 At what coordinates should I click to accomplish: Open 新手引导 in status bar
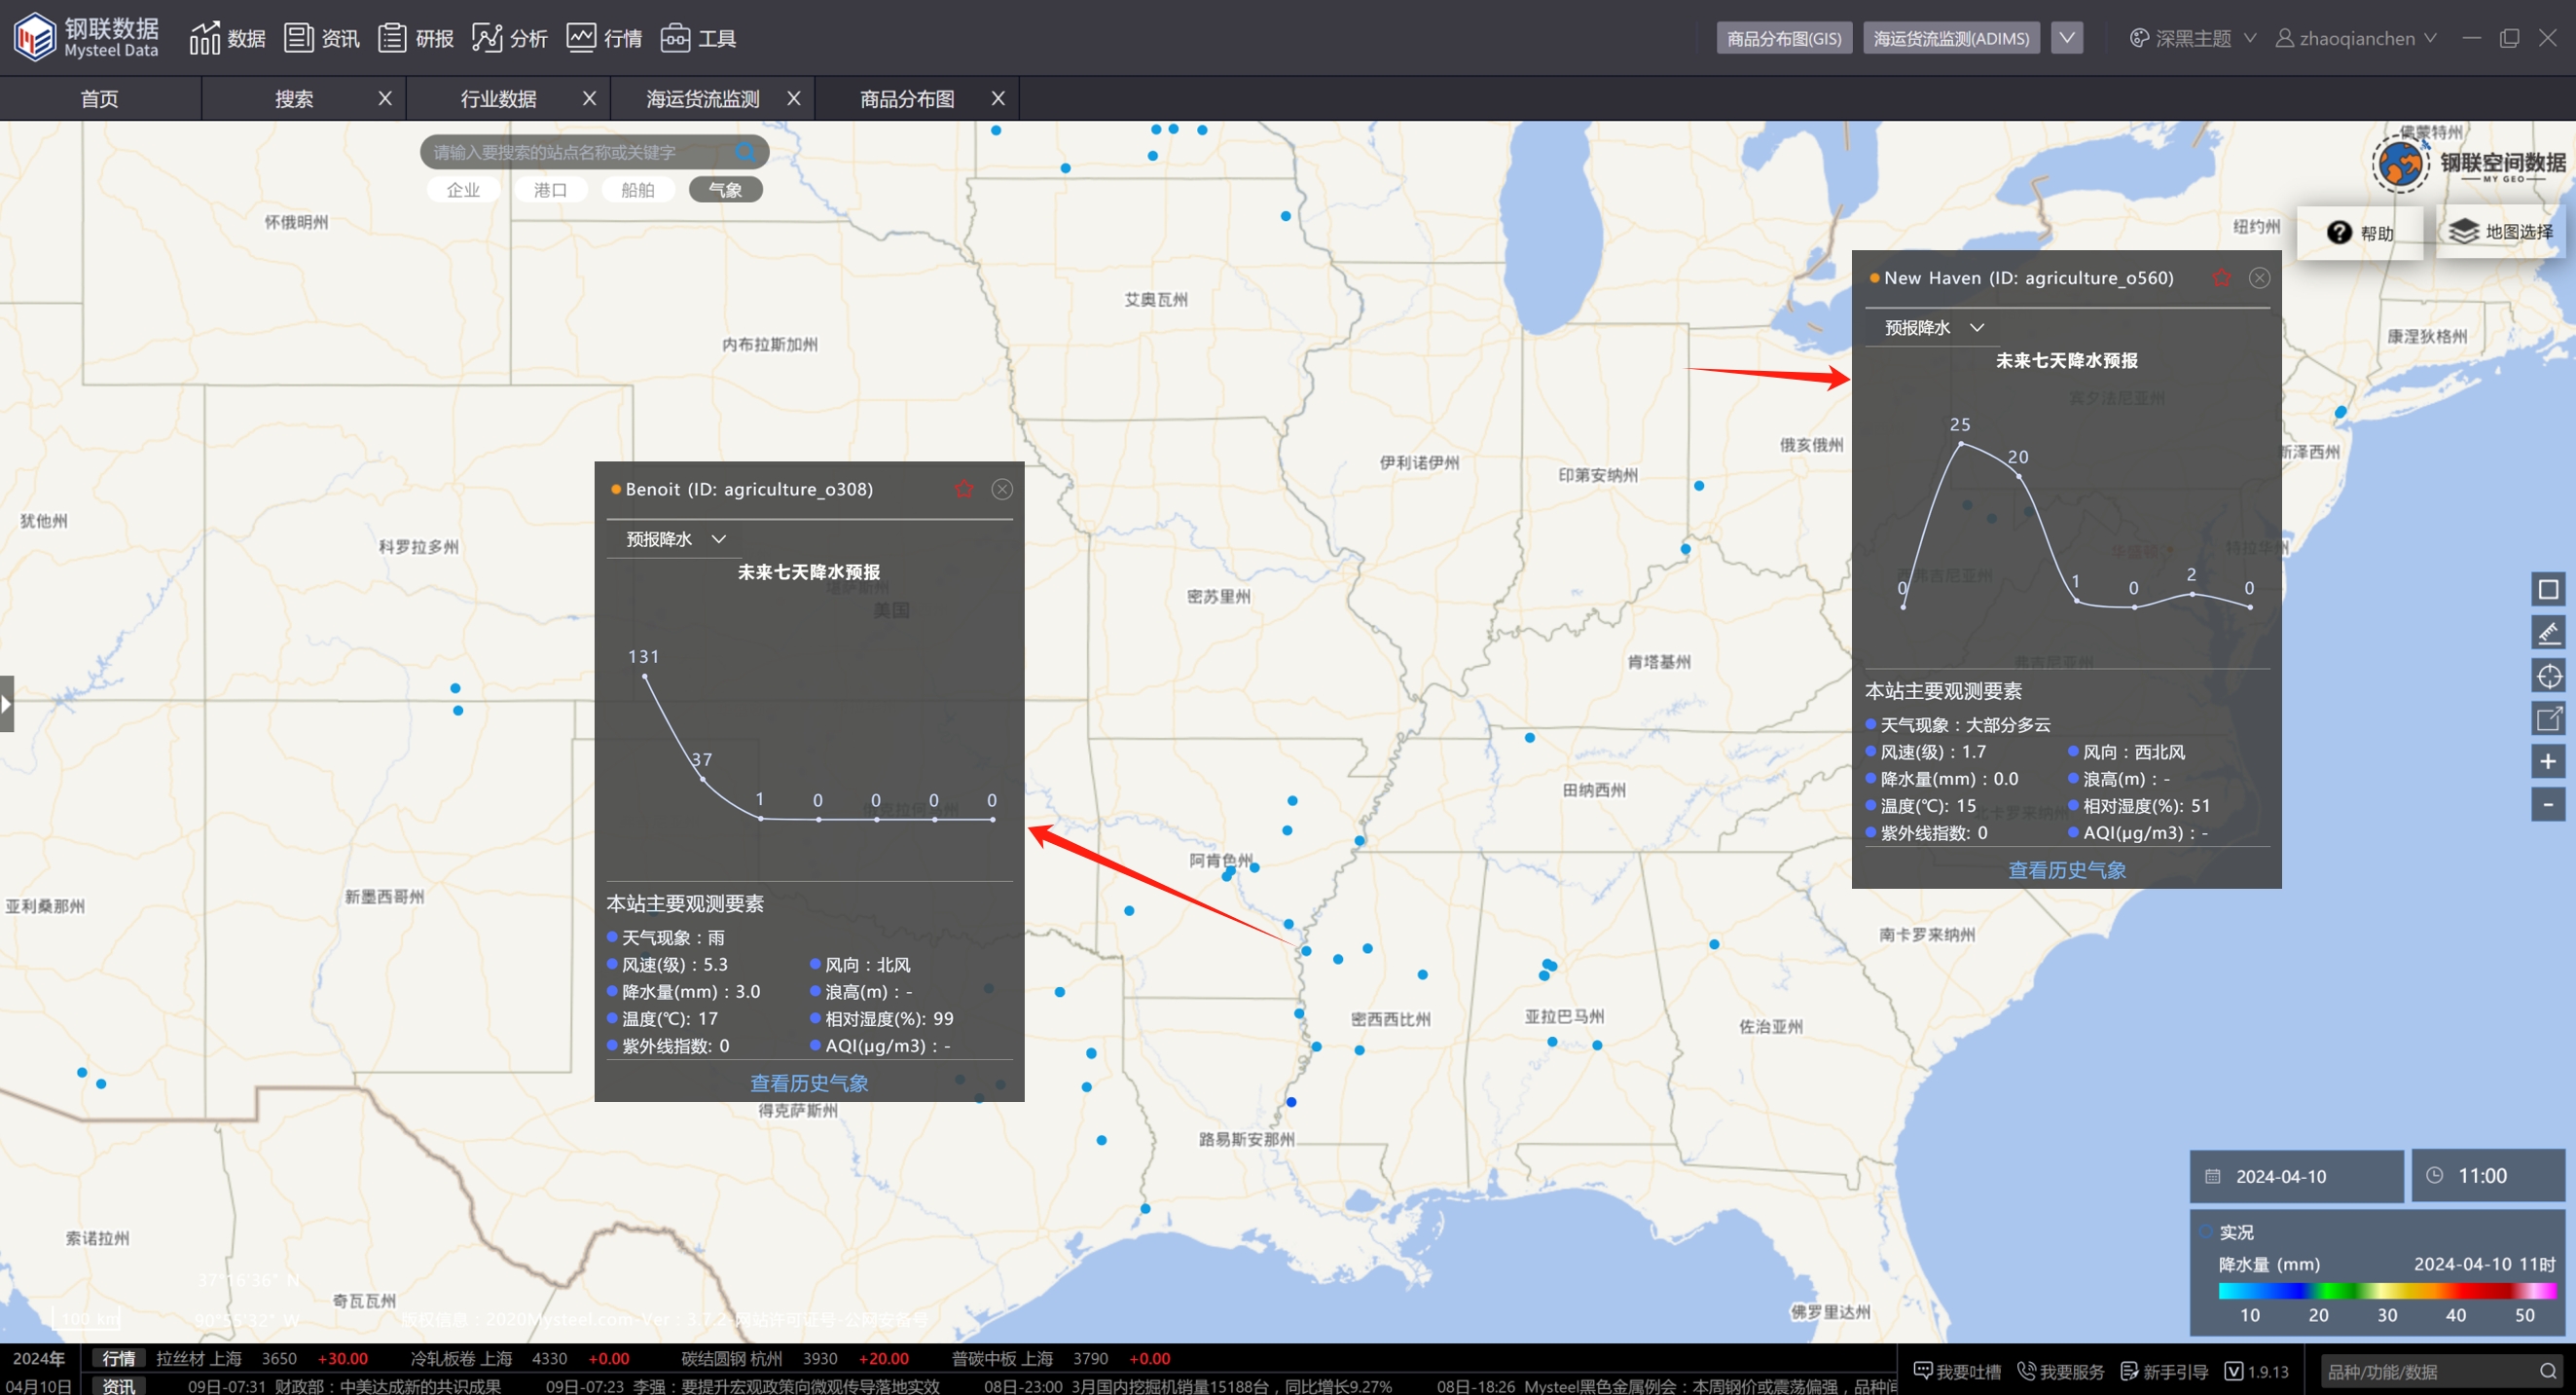click(x=2164, y=1371)
